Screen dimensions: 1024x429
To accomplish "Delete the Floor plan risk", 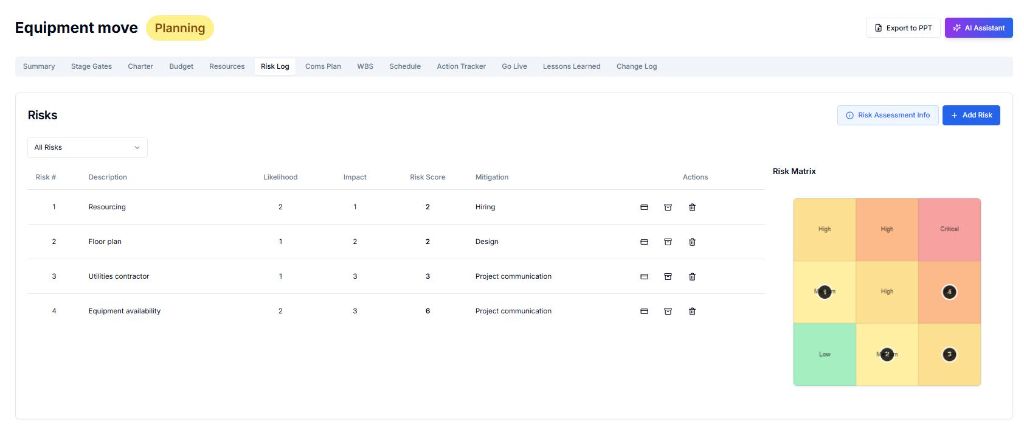I will [692, 242].
